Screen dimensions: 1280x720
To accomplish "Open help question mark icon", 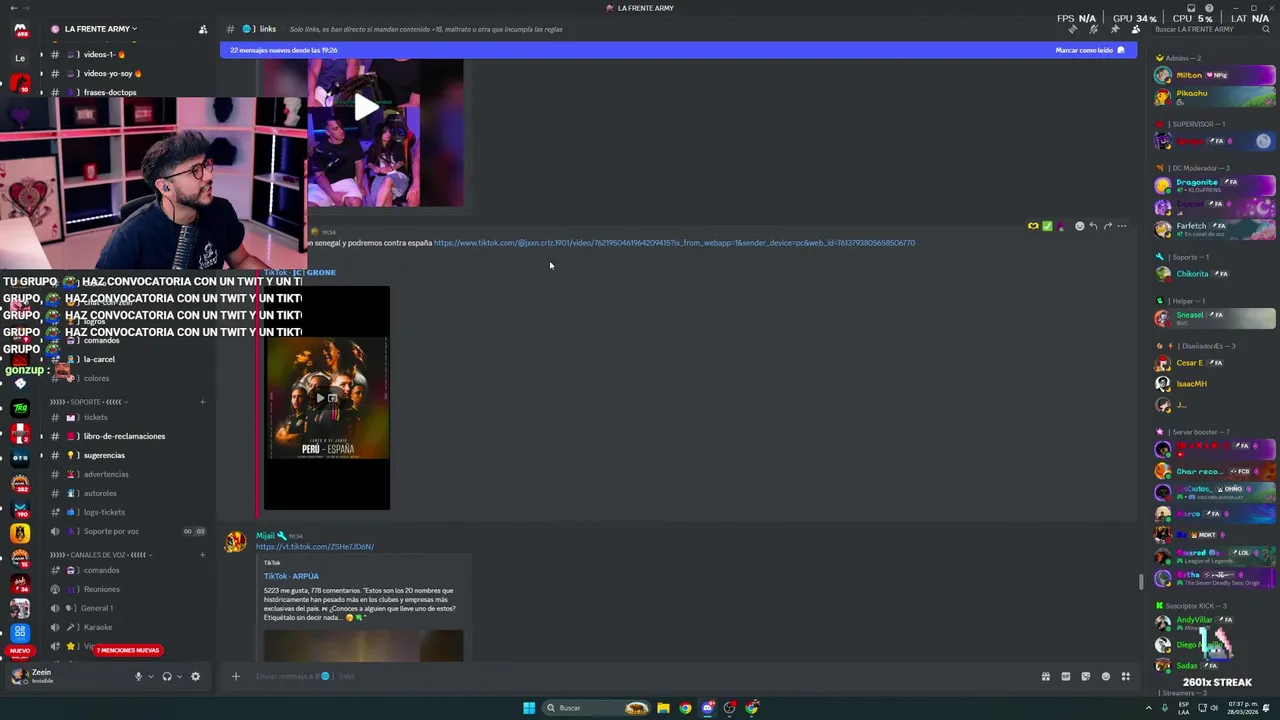I will 1209,8.
